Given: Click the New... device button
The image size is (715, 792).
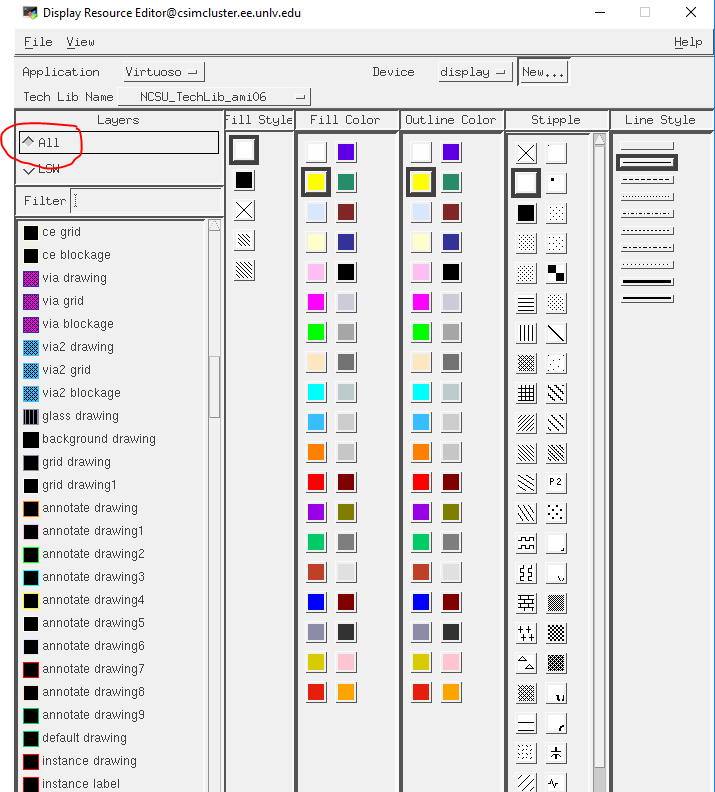Looking at the screenshot, I should [543, 72].
